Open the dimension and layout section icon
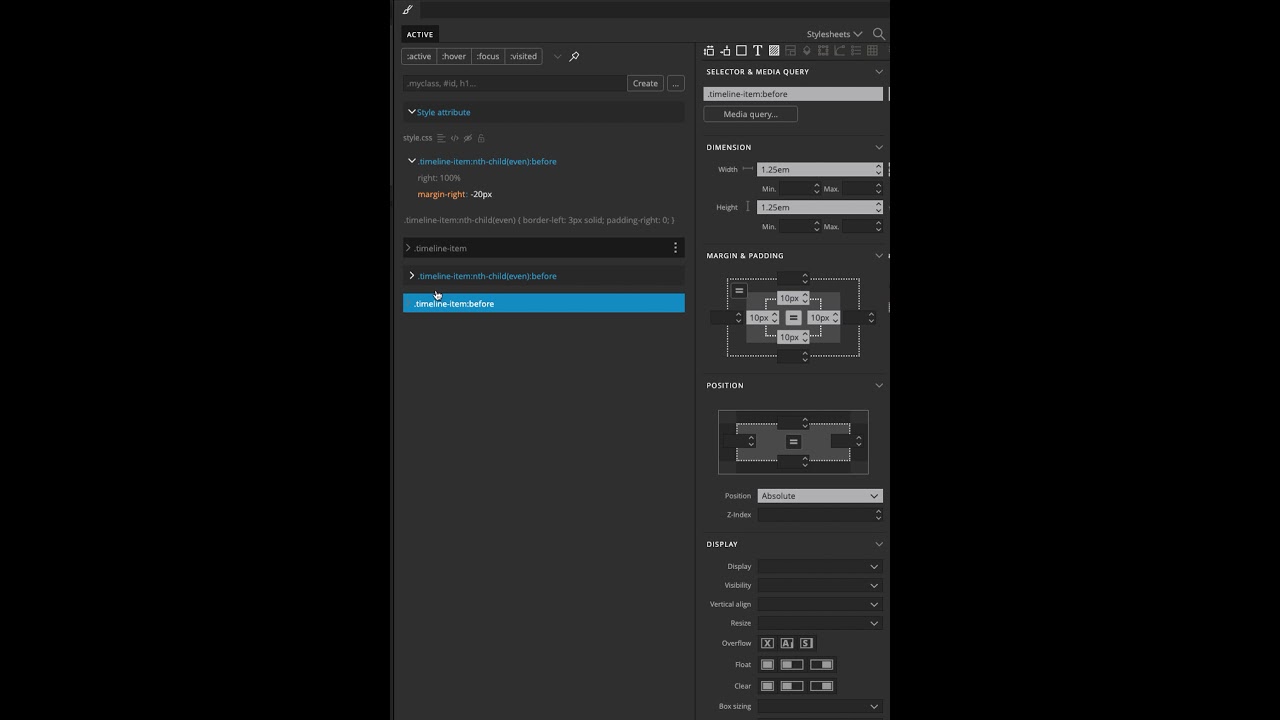Viewport: 1280px width, 720px height. 709,50
